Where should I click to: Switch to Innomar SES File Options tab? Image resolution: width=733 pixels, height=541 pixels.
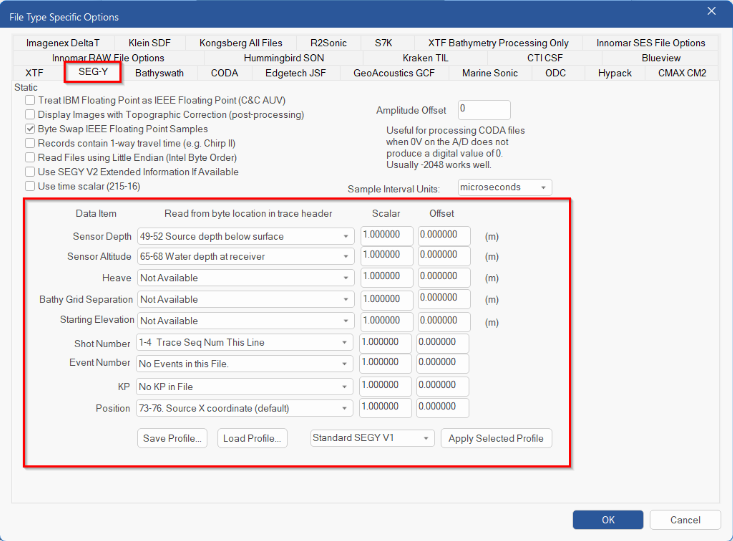click(651, 43)
